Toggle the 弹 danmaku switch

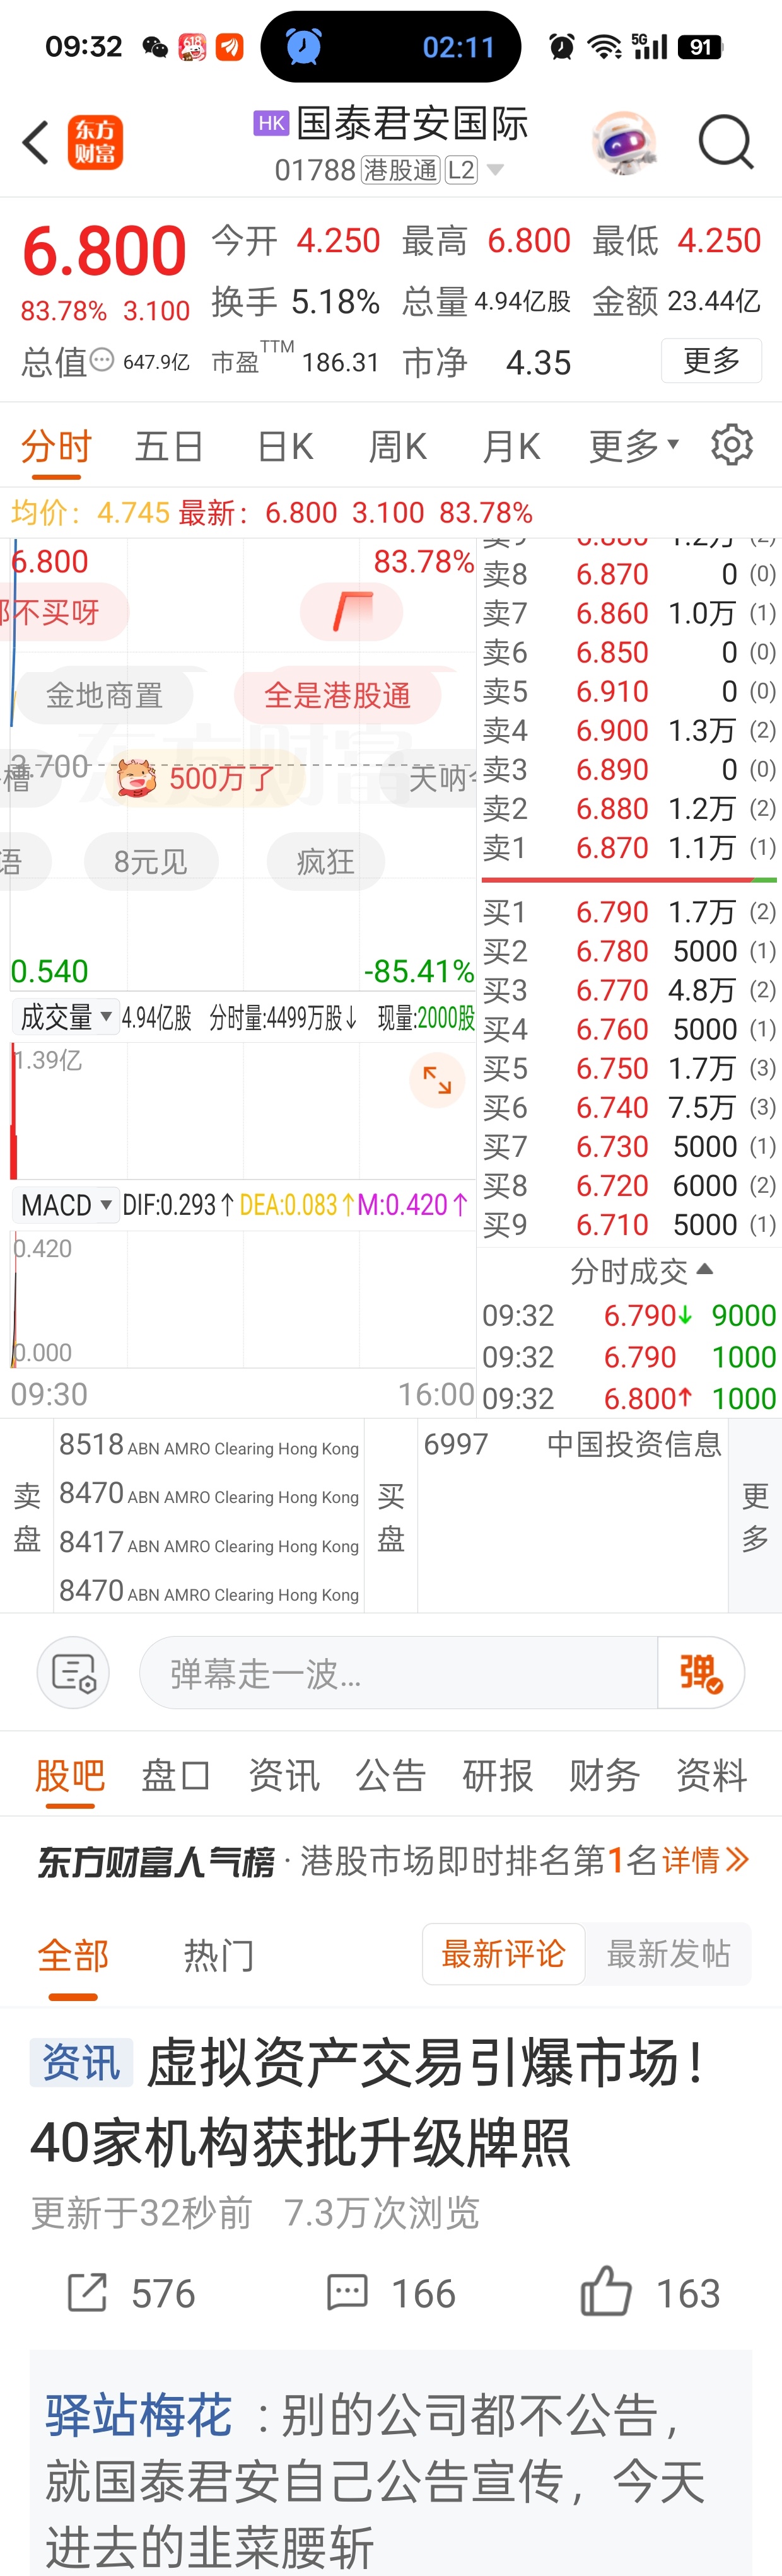pyautogui.click(x=701, y=1672)
